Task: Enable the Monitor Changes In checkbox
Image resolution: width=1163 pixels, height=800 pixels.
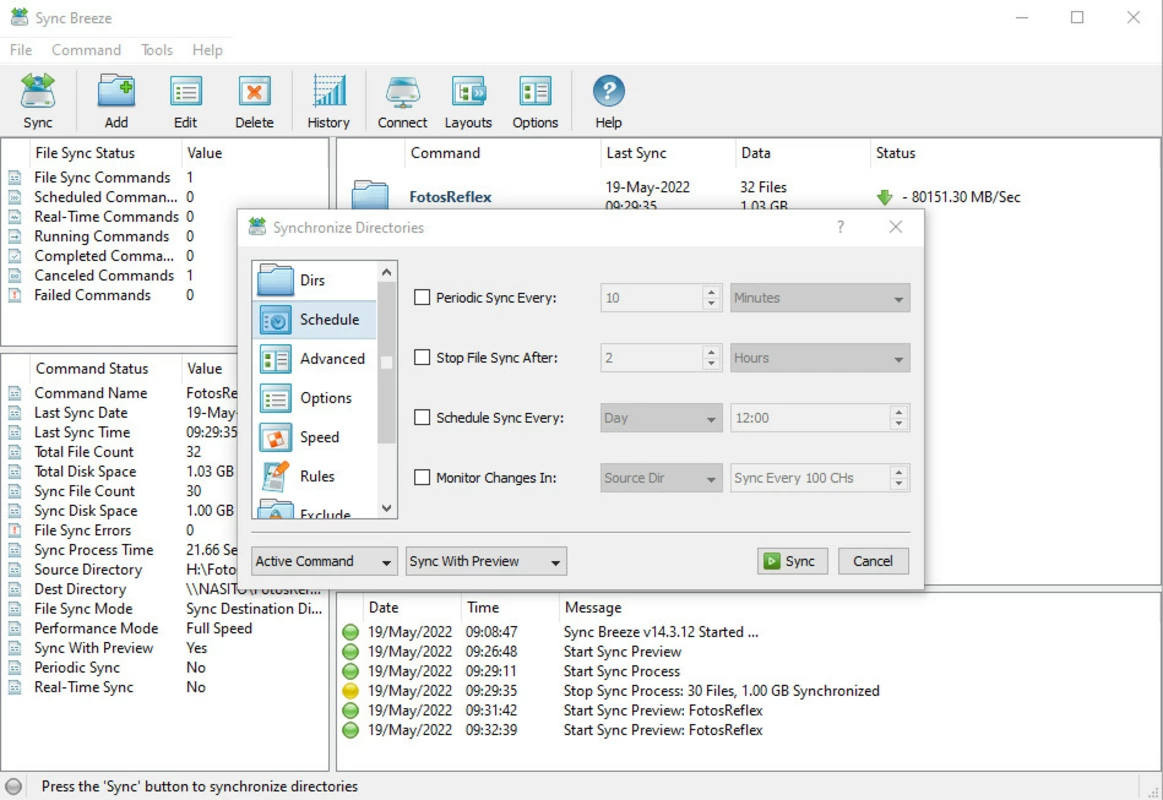Action: pyautogui.click(x=422, y=477)
